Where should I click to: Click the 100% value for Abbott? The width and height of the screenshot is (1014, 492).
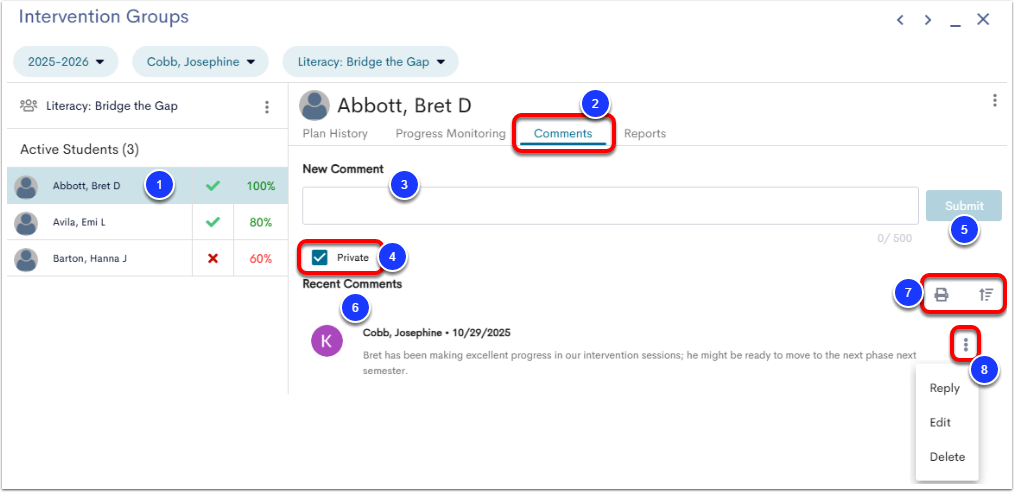coord(261,186)
